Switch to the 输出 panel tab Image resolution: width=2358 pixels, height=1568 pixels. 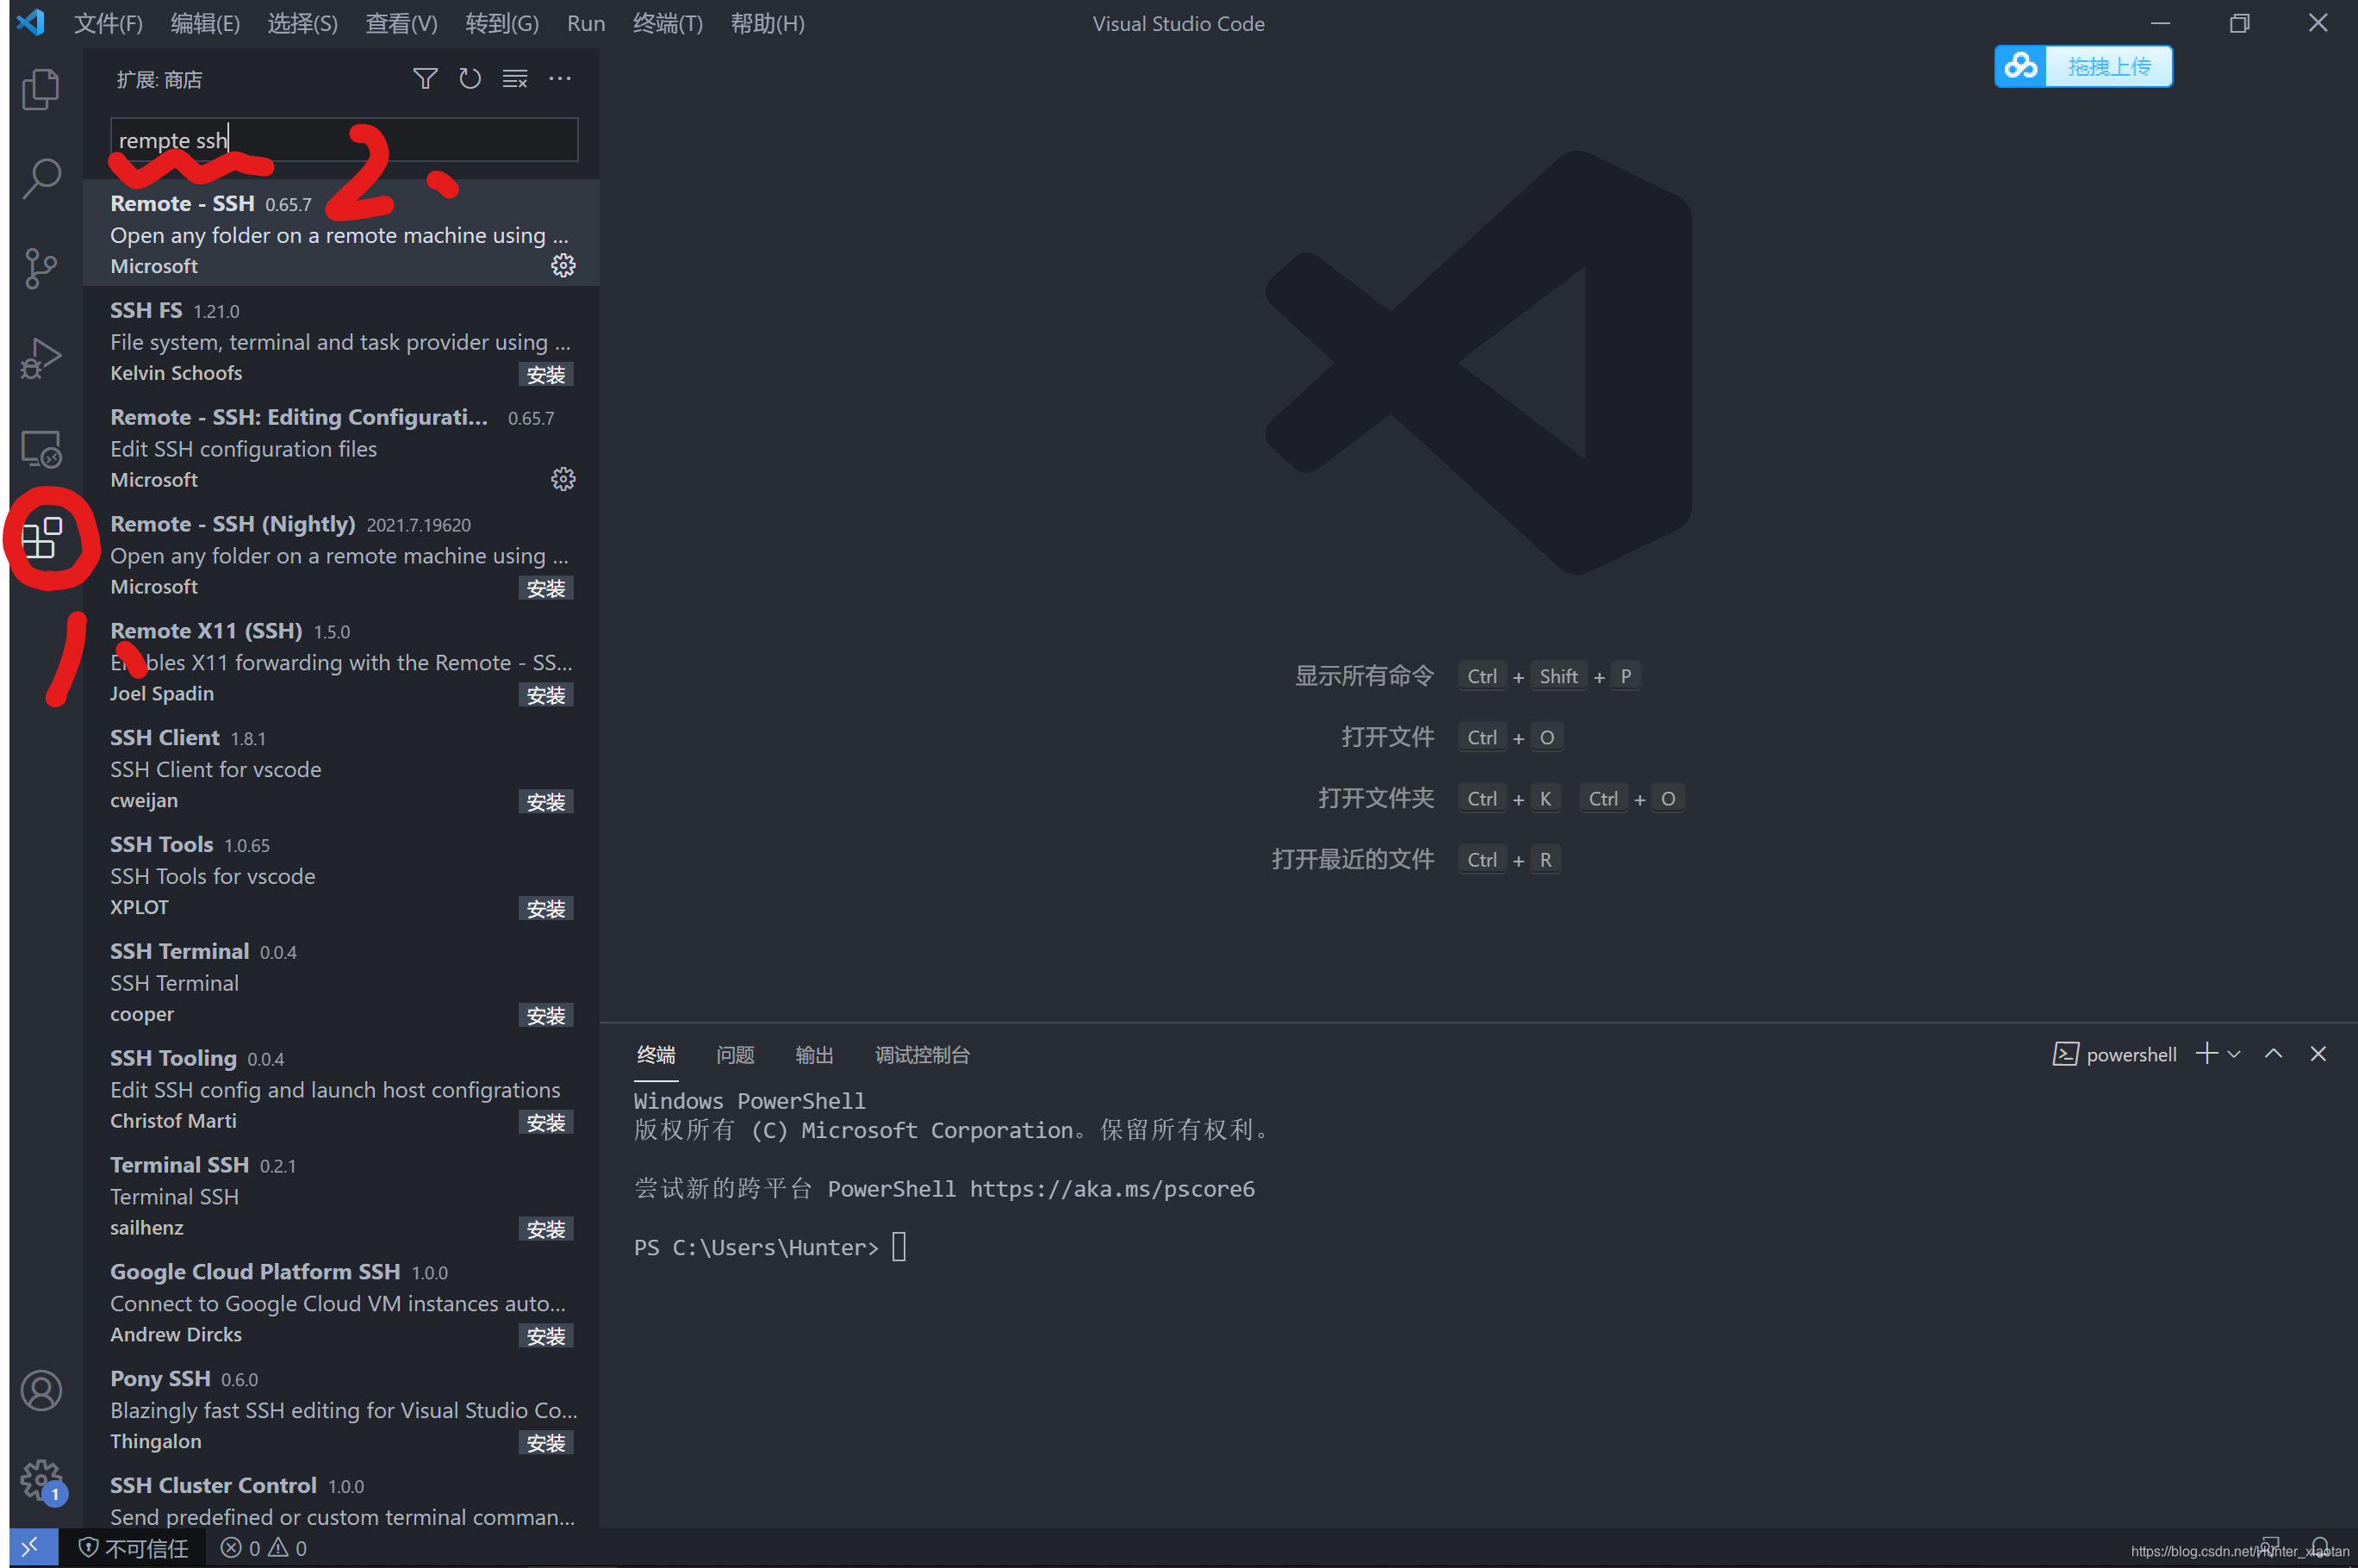tap(814, 1054)
